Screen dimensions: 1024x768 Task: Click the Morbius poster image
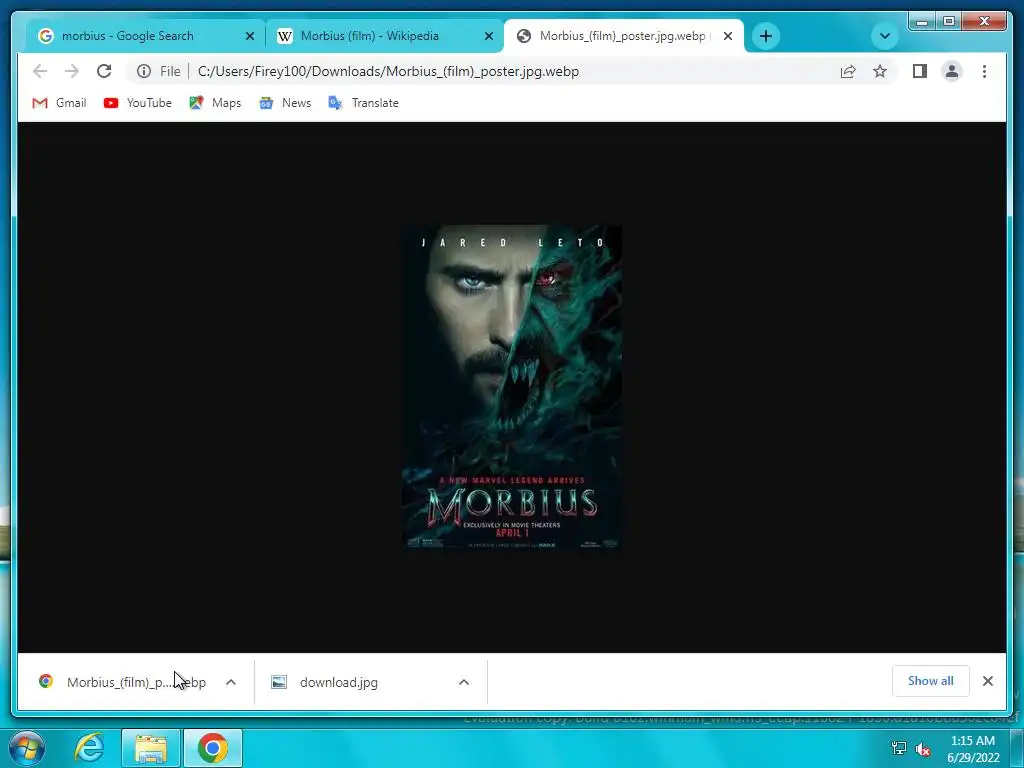(511, 388)
